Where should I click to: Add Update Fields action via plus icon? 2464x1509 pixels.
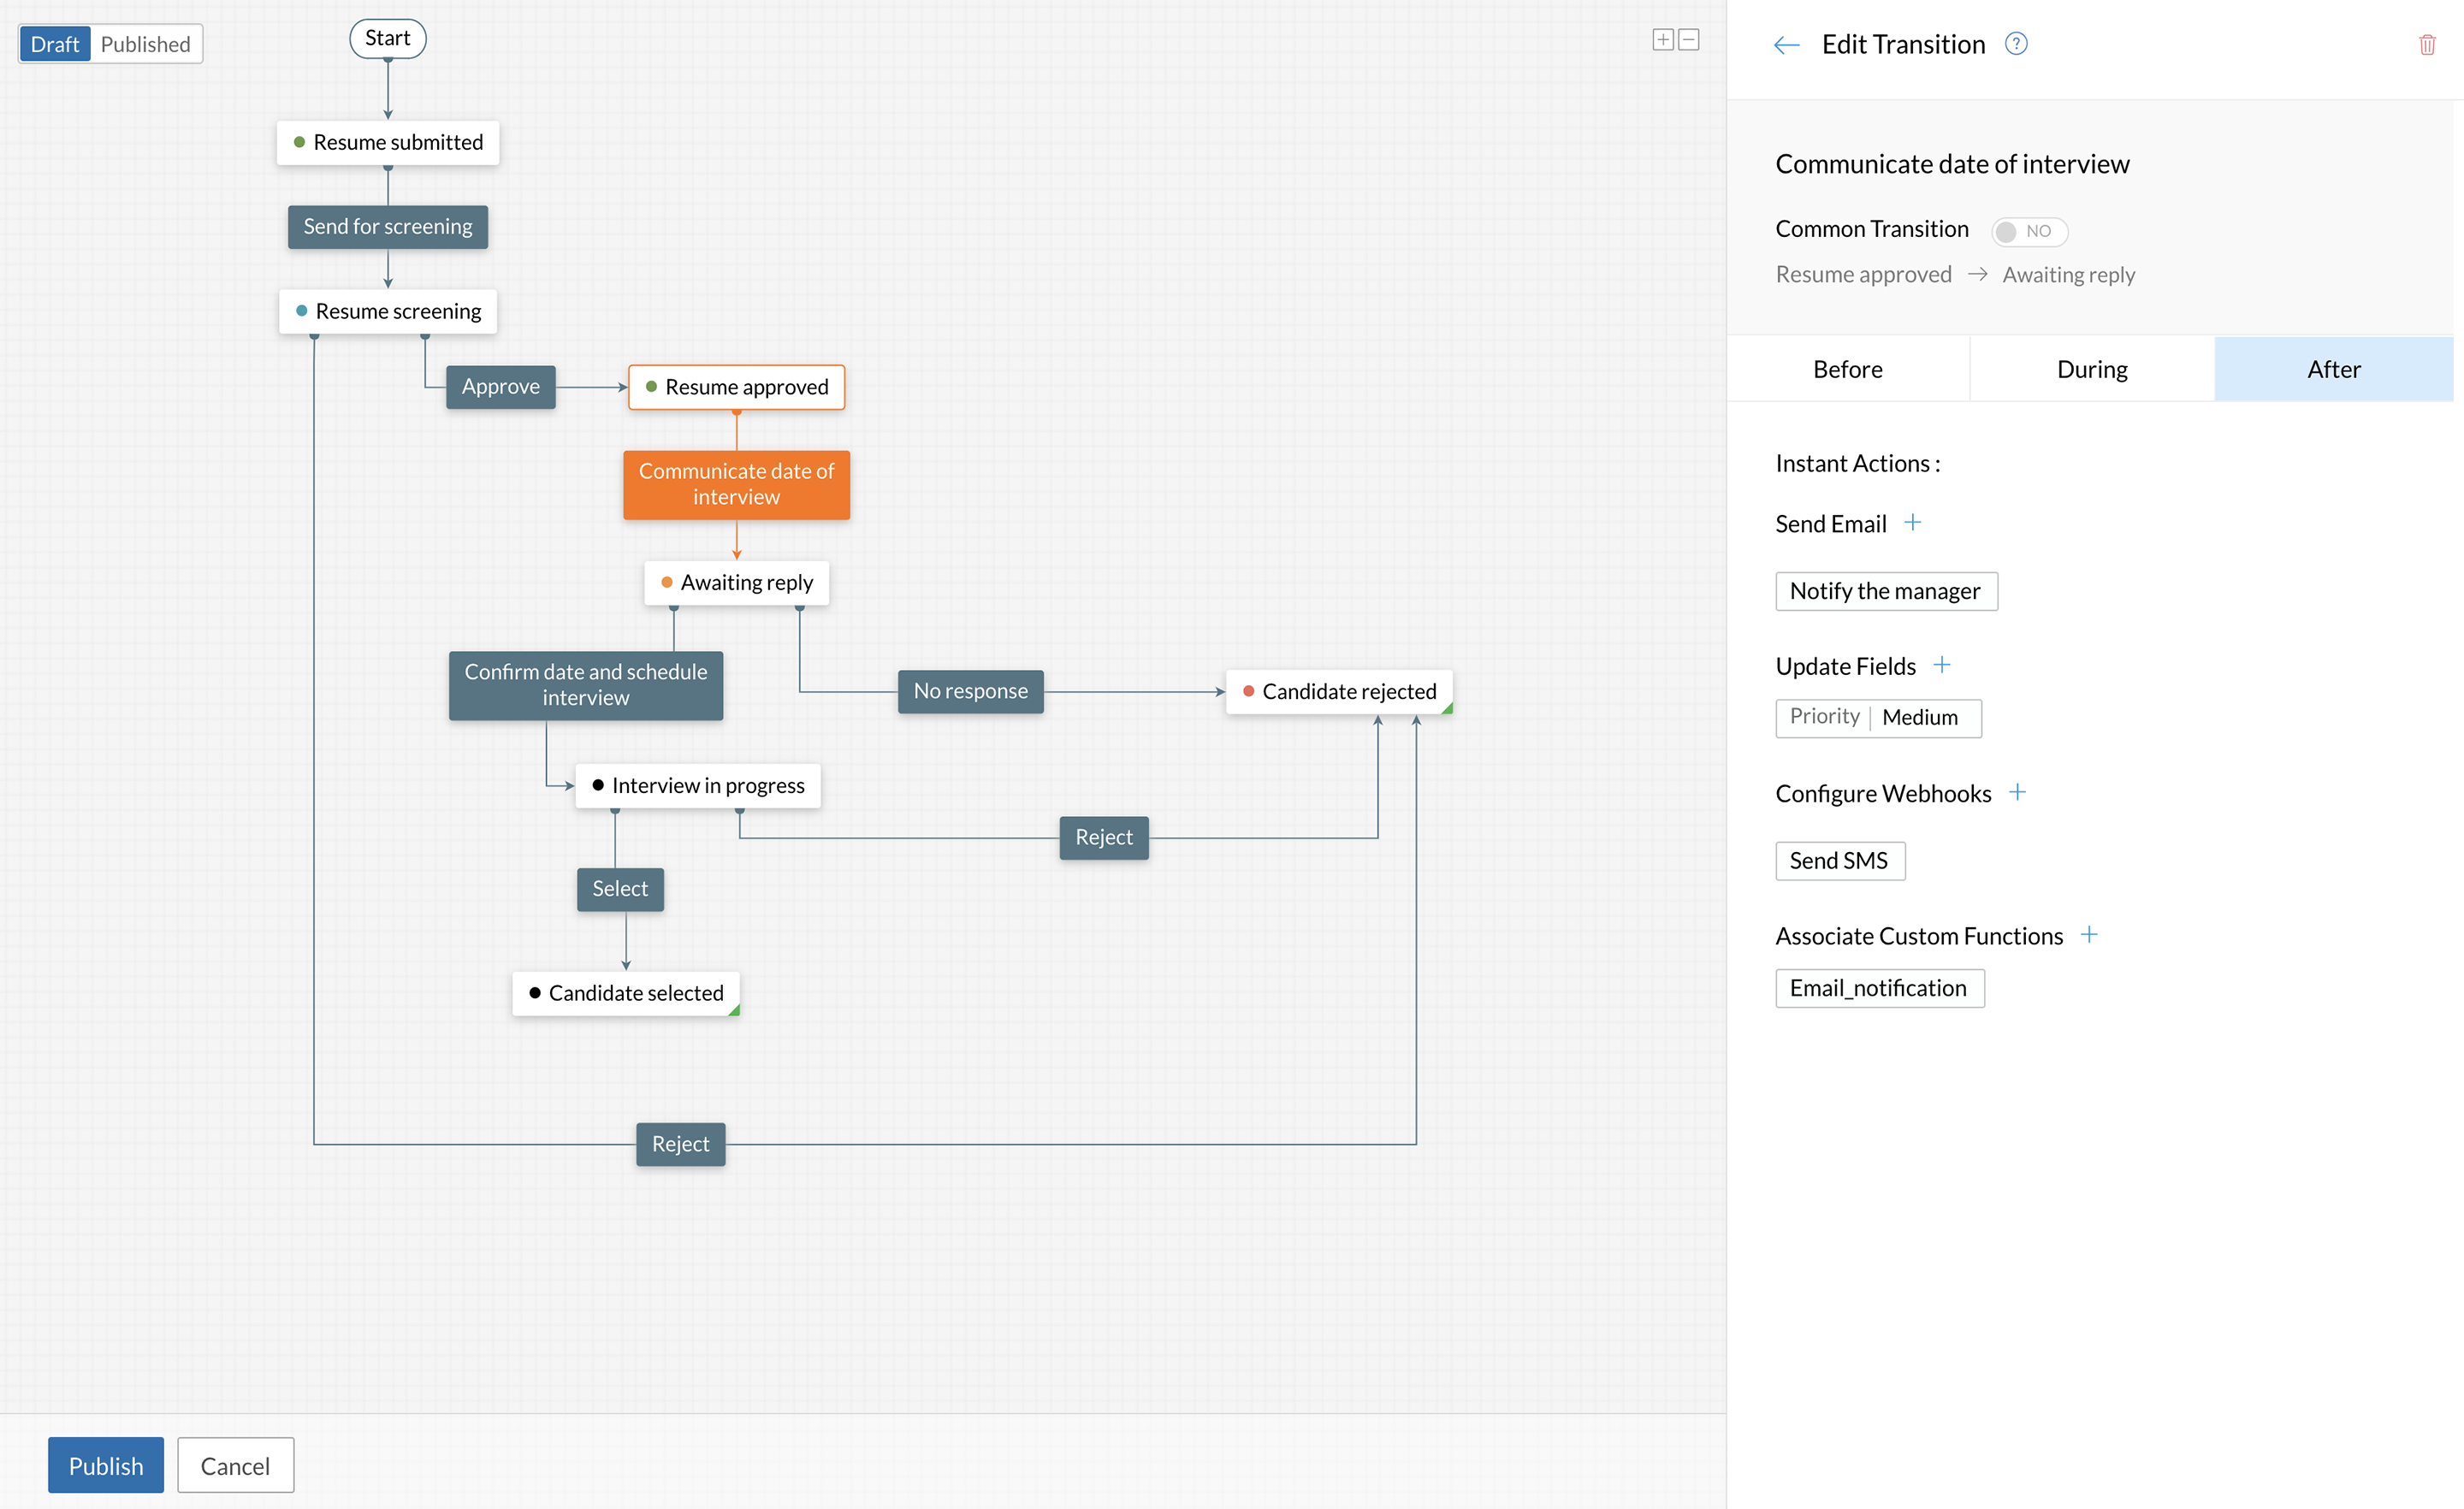[x=1941, y=665]
